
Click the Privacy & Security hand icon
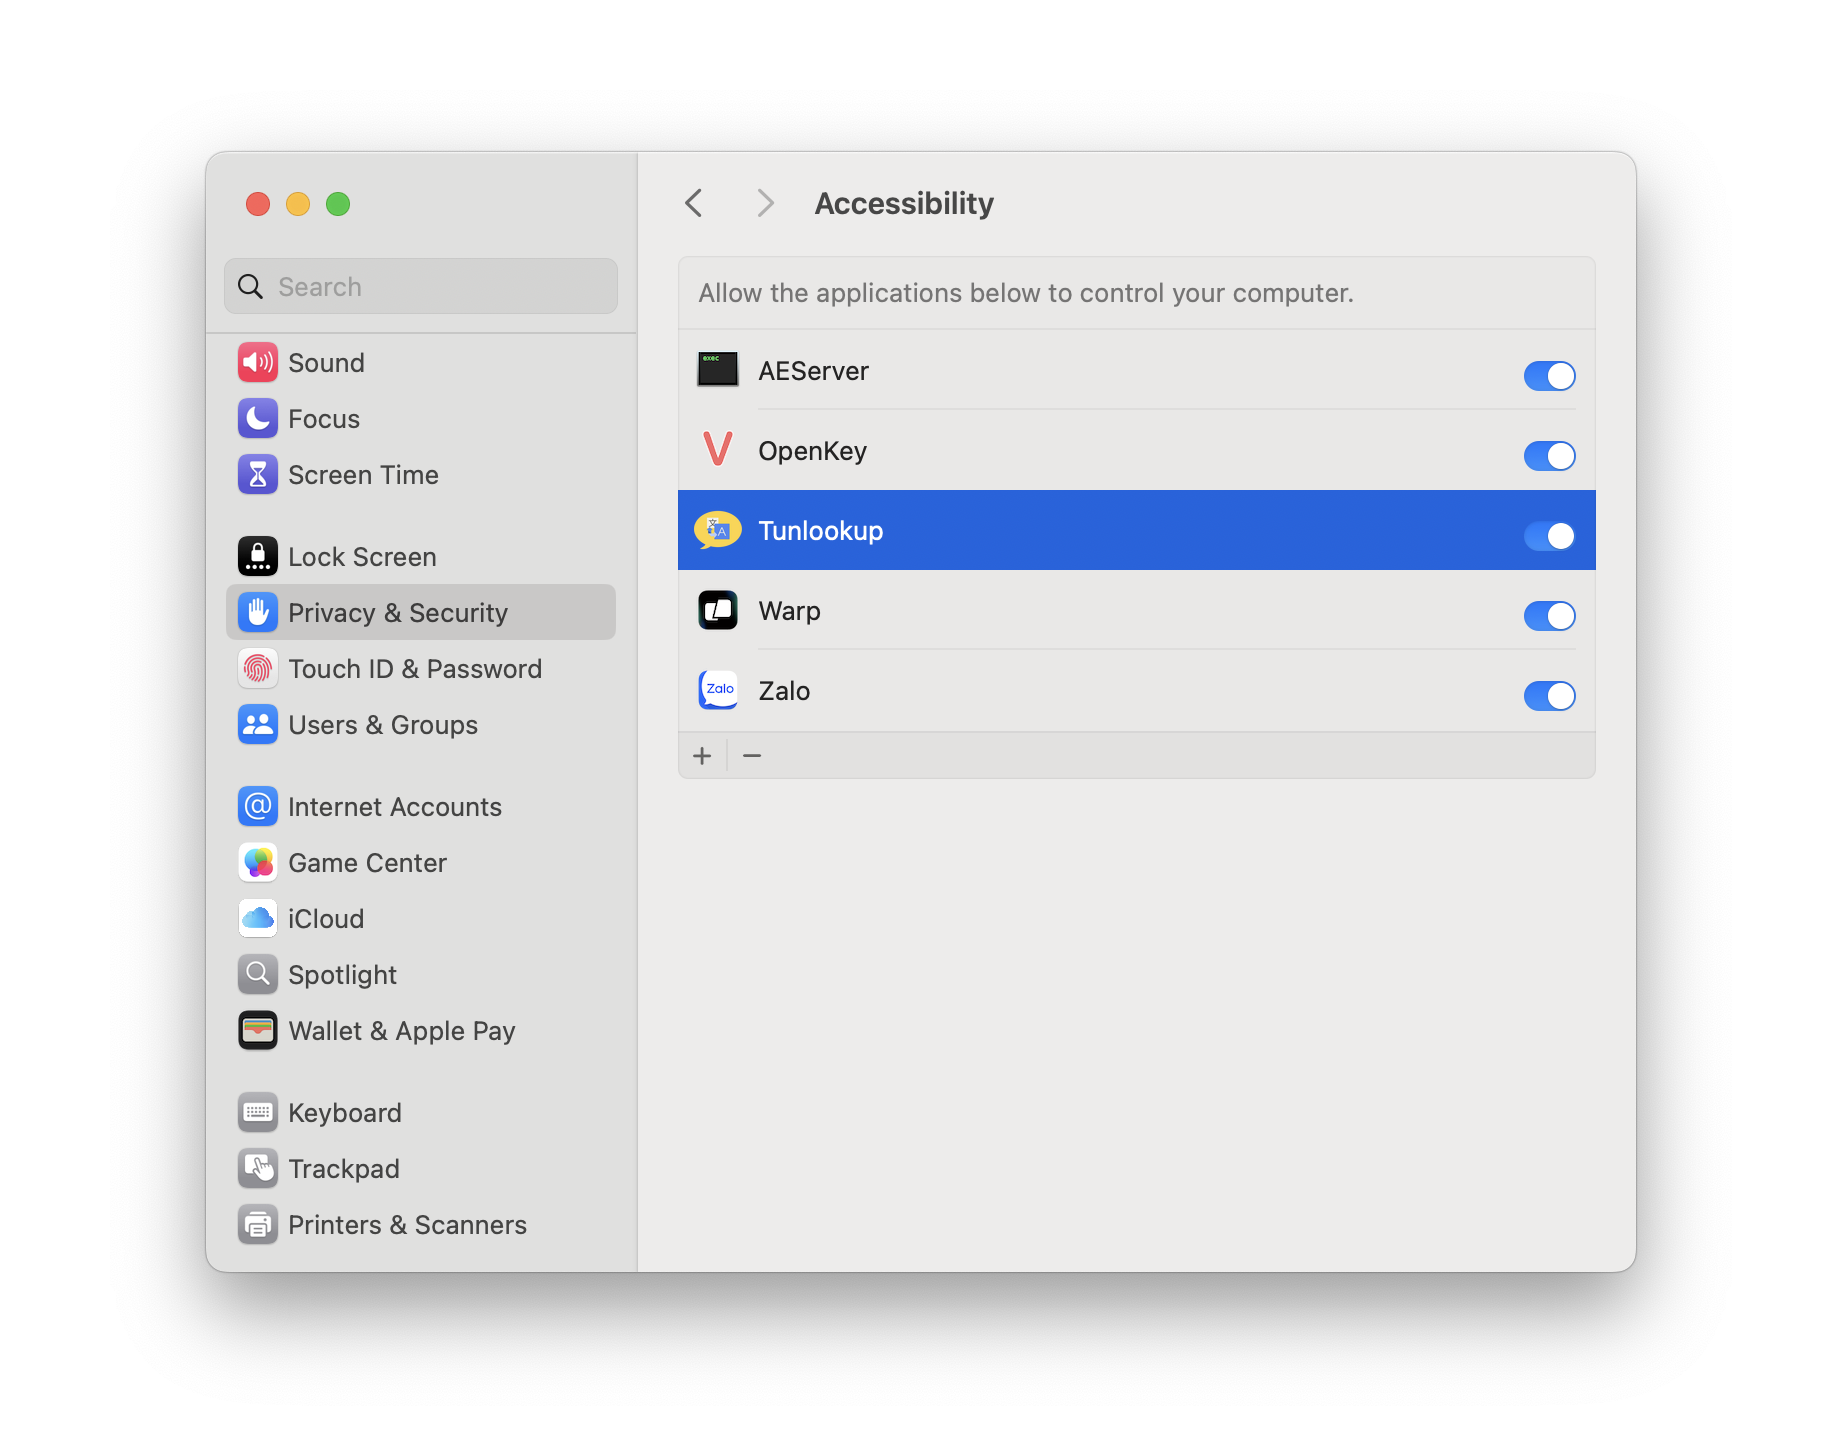coord(258,612)
